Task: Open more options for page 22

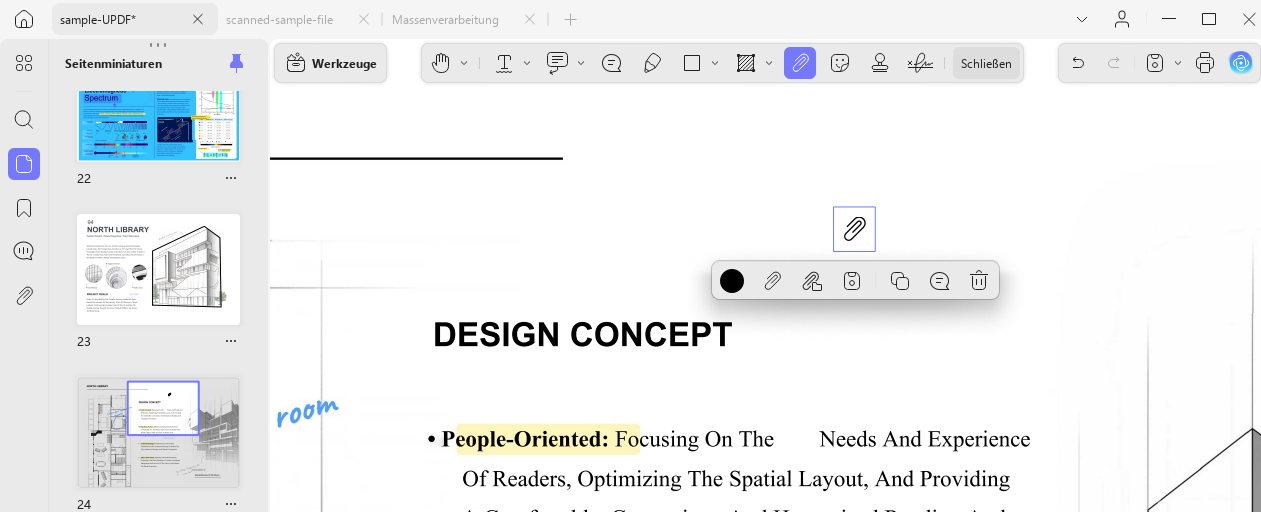Action: click(x=231, y=178)
